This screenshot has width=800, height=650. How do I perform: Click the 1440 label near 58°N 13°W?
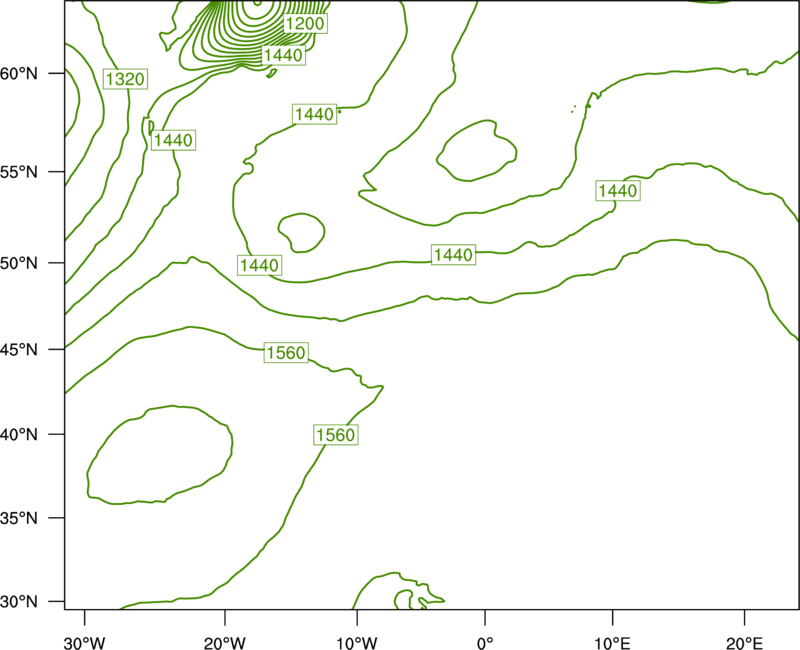tap(315, 114)
